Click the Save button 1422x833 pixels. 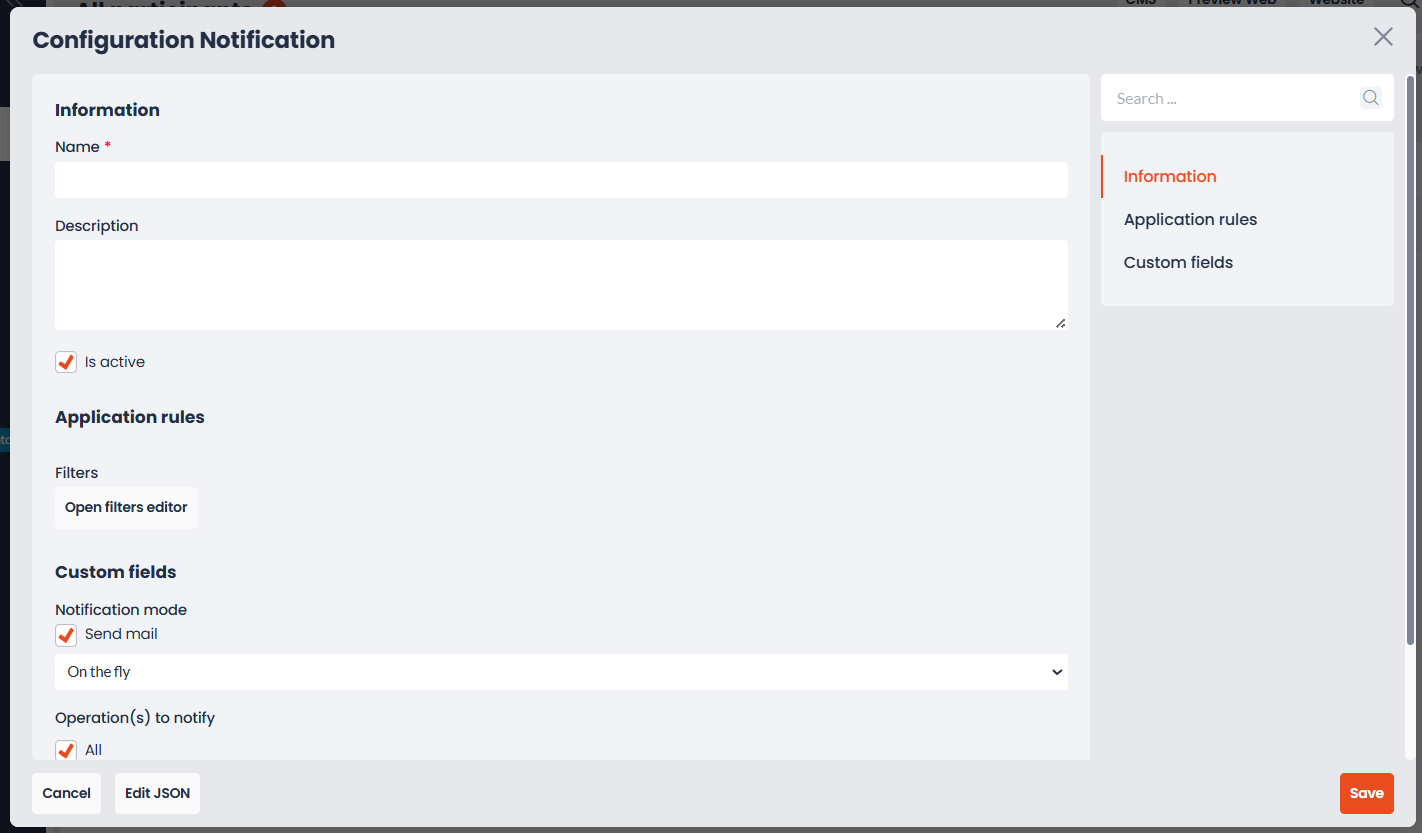1366,793
